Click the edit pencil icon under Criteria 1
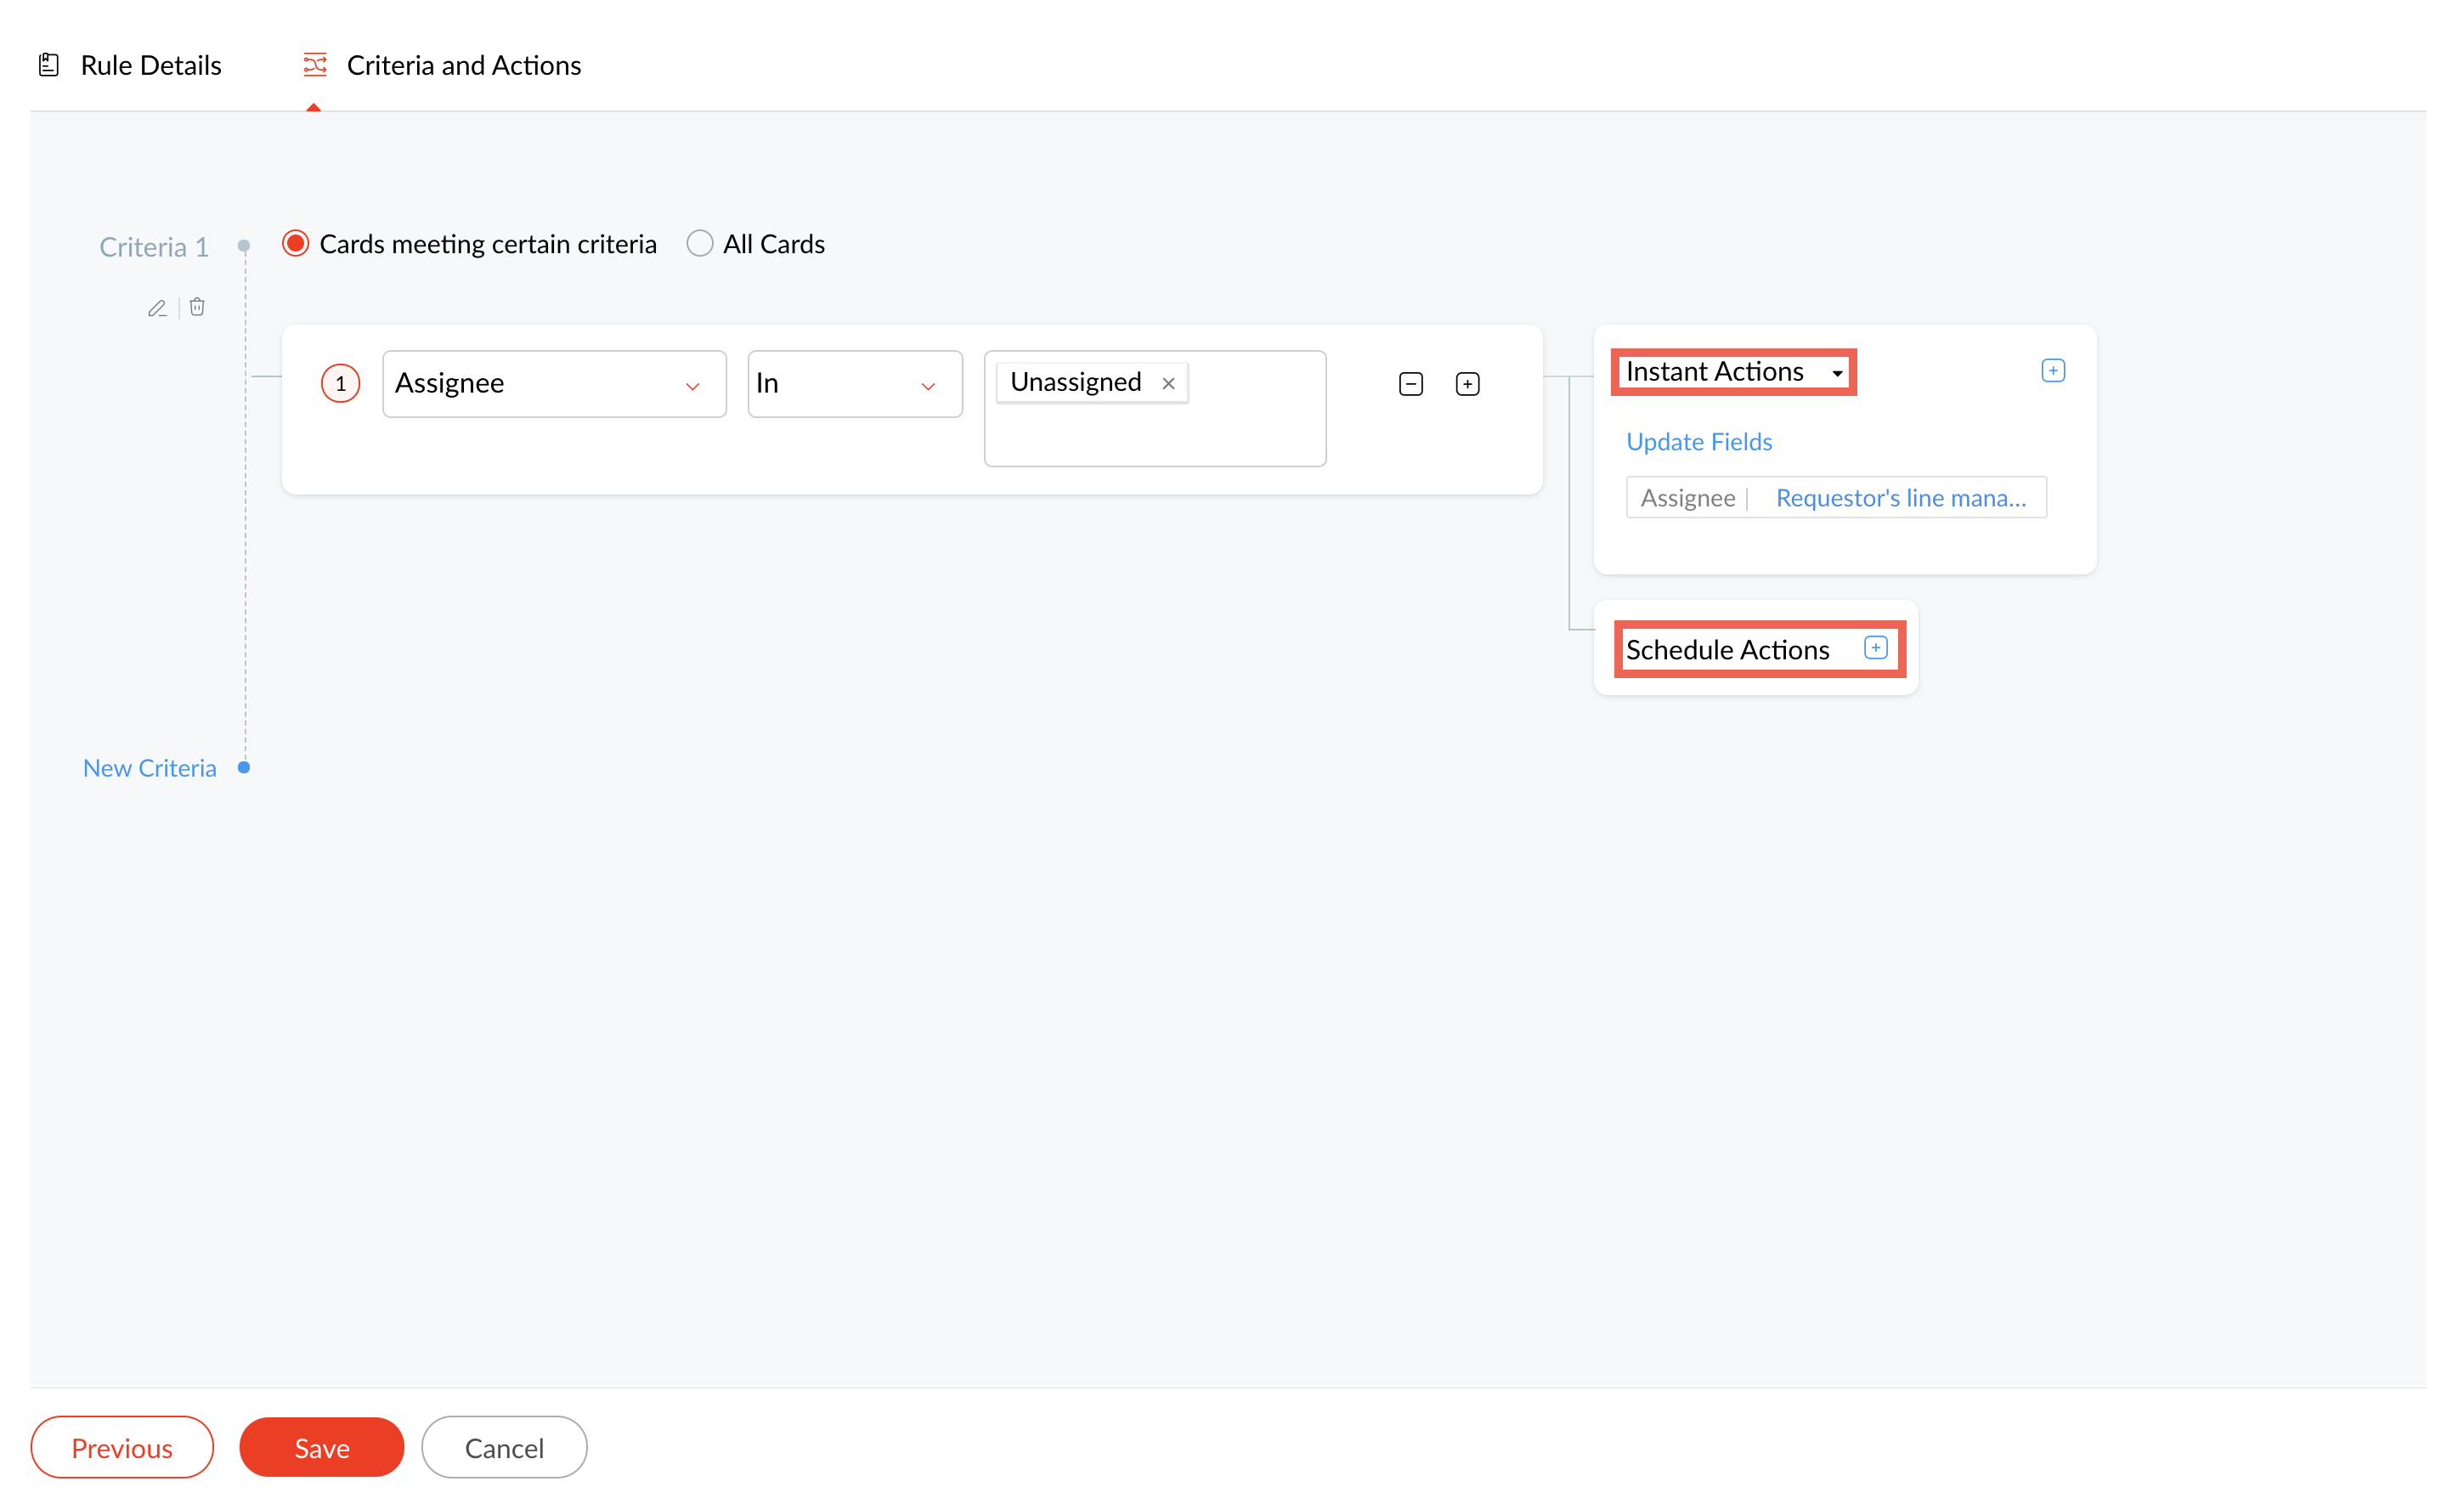Screen dimensions: 2464x1504 [157, 308]
